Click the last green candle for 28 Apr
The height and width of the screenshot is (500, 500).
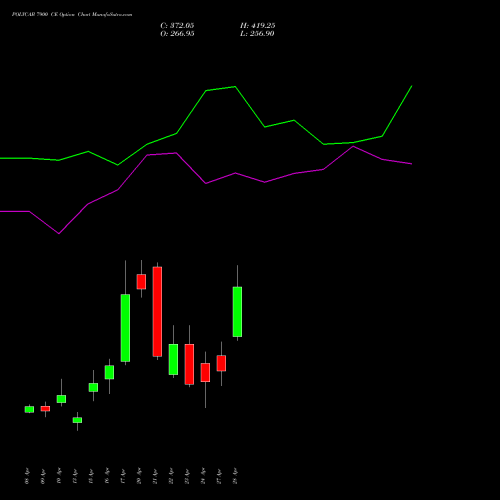click(x=237, y=312)
